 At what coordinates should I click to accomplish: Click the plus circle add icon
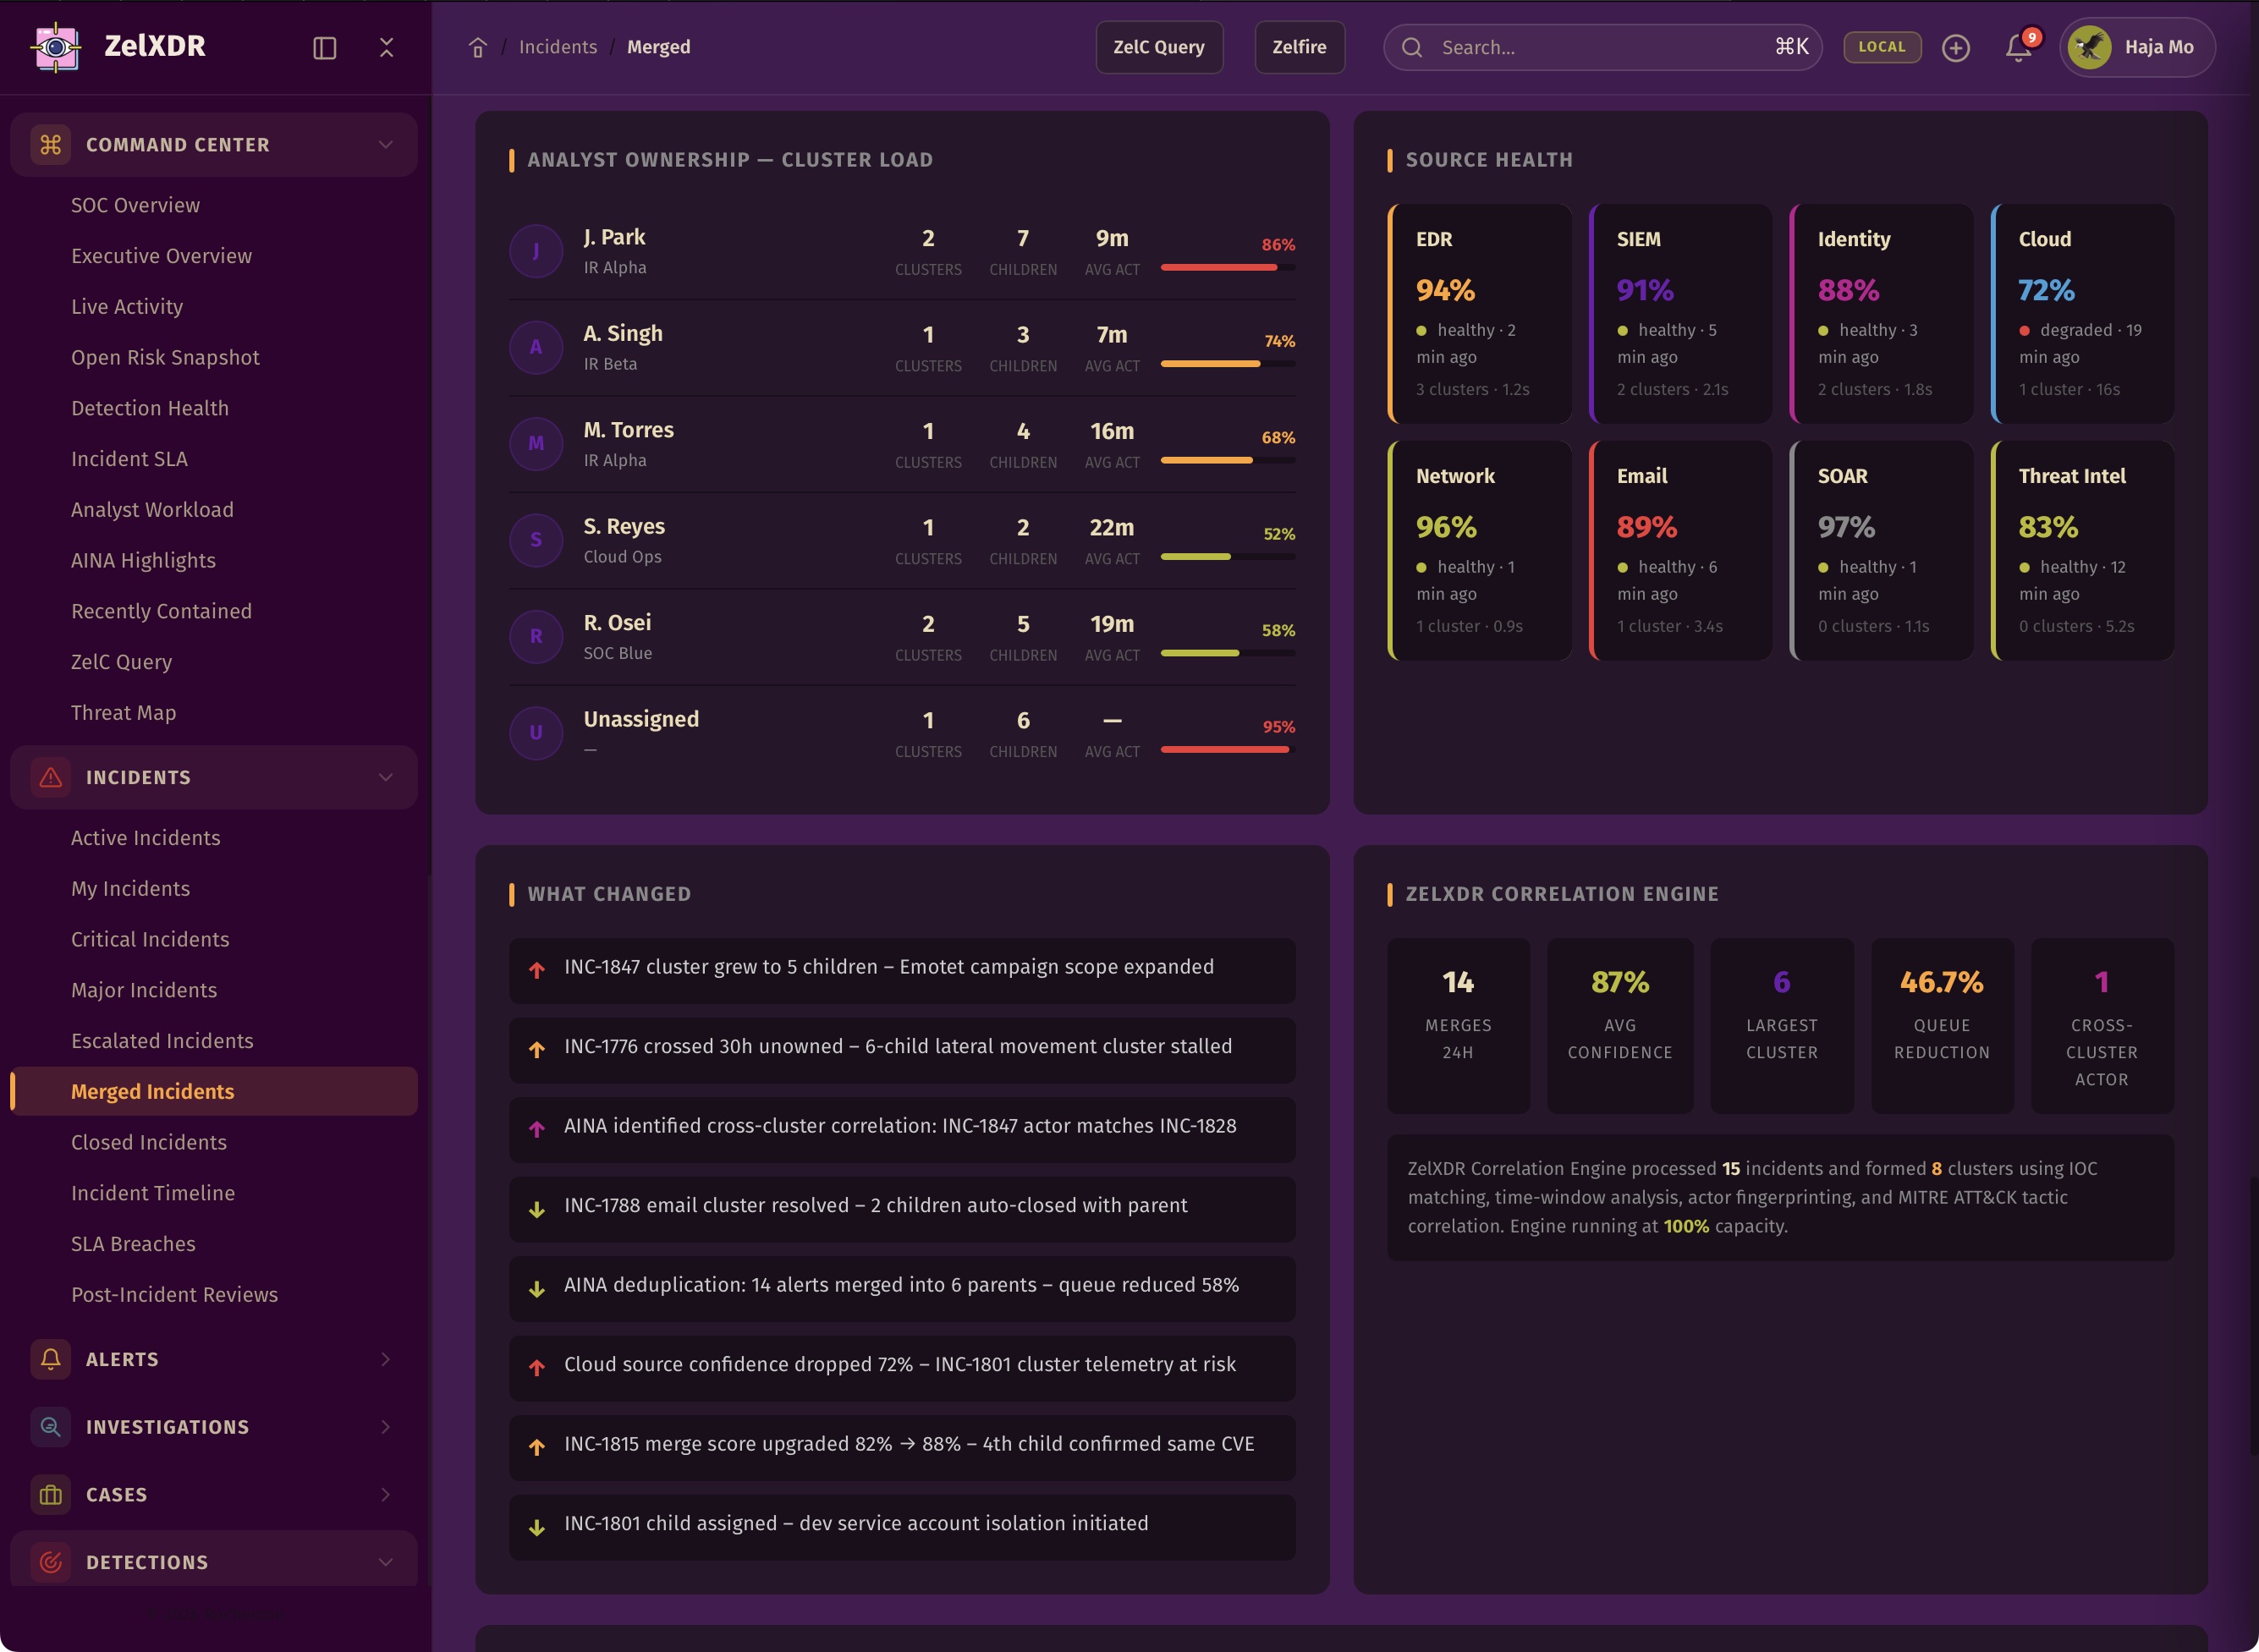1955,47
